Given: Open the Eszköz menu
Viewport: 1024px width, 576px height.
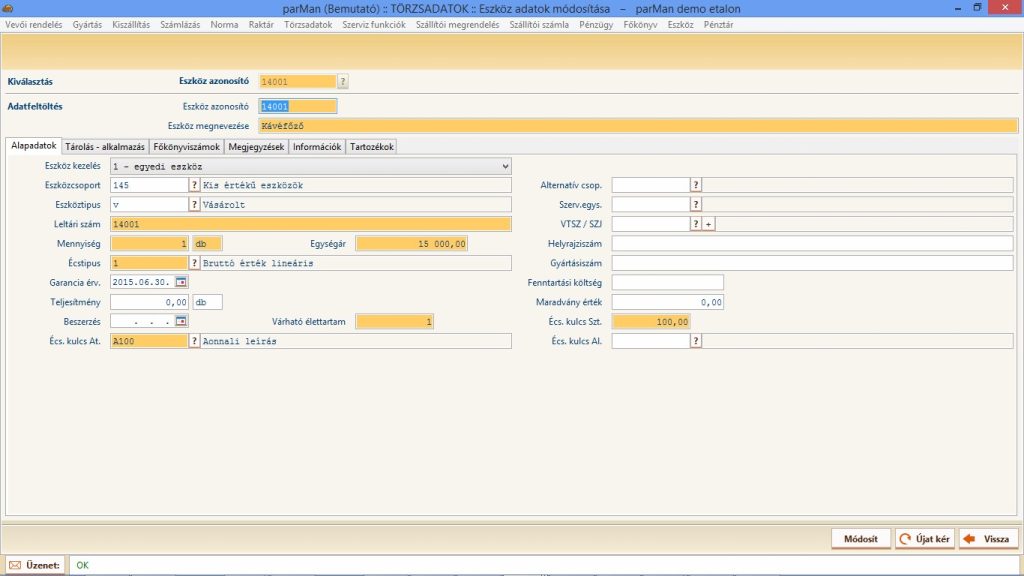Looking at the screenshot, I should tap(680, 25).
